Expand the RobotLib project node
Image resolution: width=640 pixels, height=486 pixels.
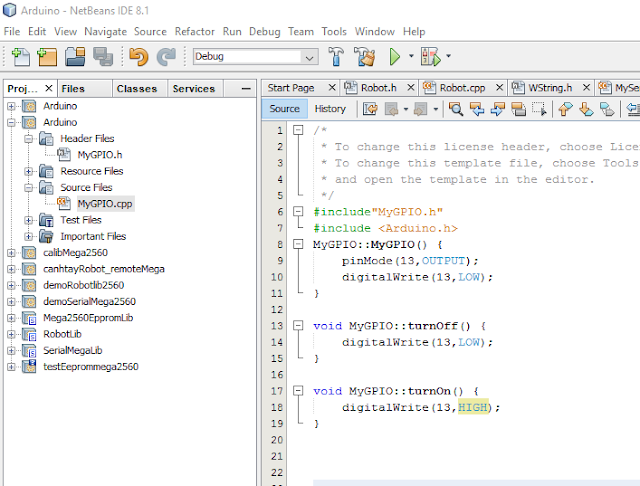pyautogui.click(x=11, y=335)
